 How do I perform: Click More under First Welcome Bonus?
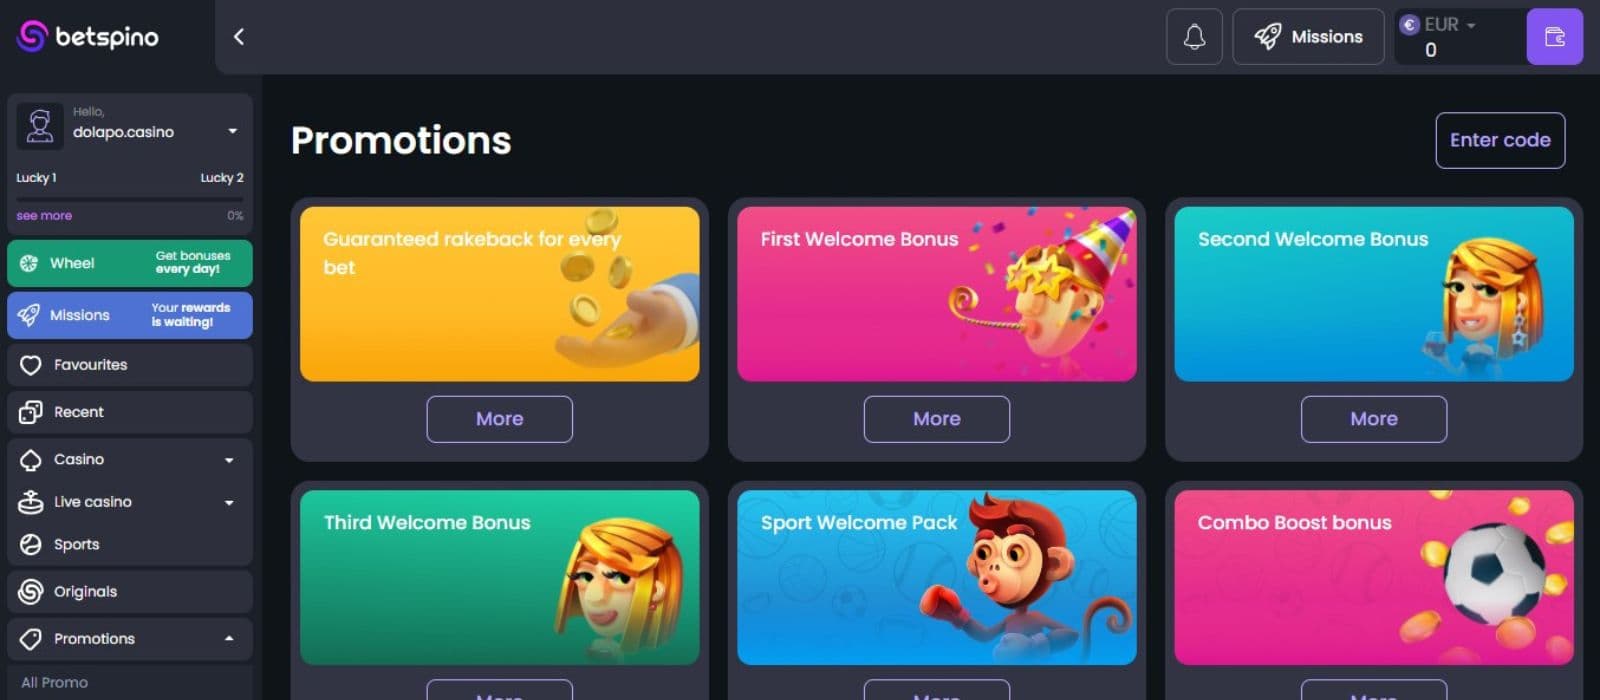(937, 419)
